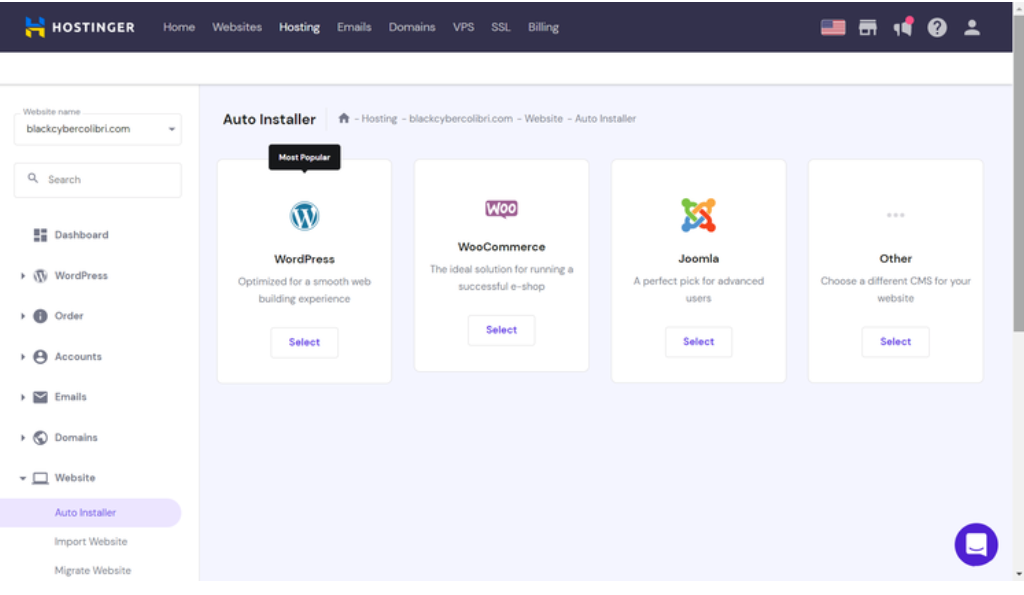
Task: Click the search magnifier icon in sidebar
Action: click(33, 178)
